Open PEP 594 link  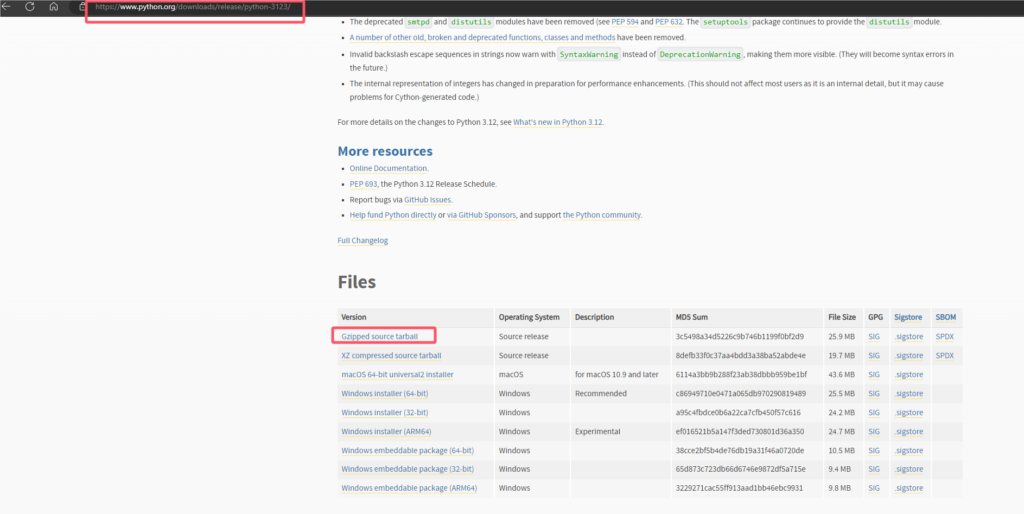624,22
